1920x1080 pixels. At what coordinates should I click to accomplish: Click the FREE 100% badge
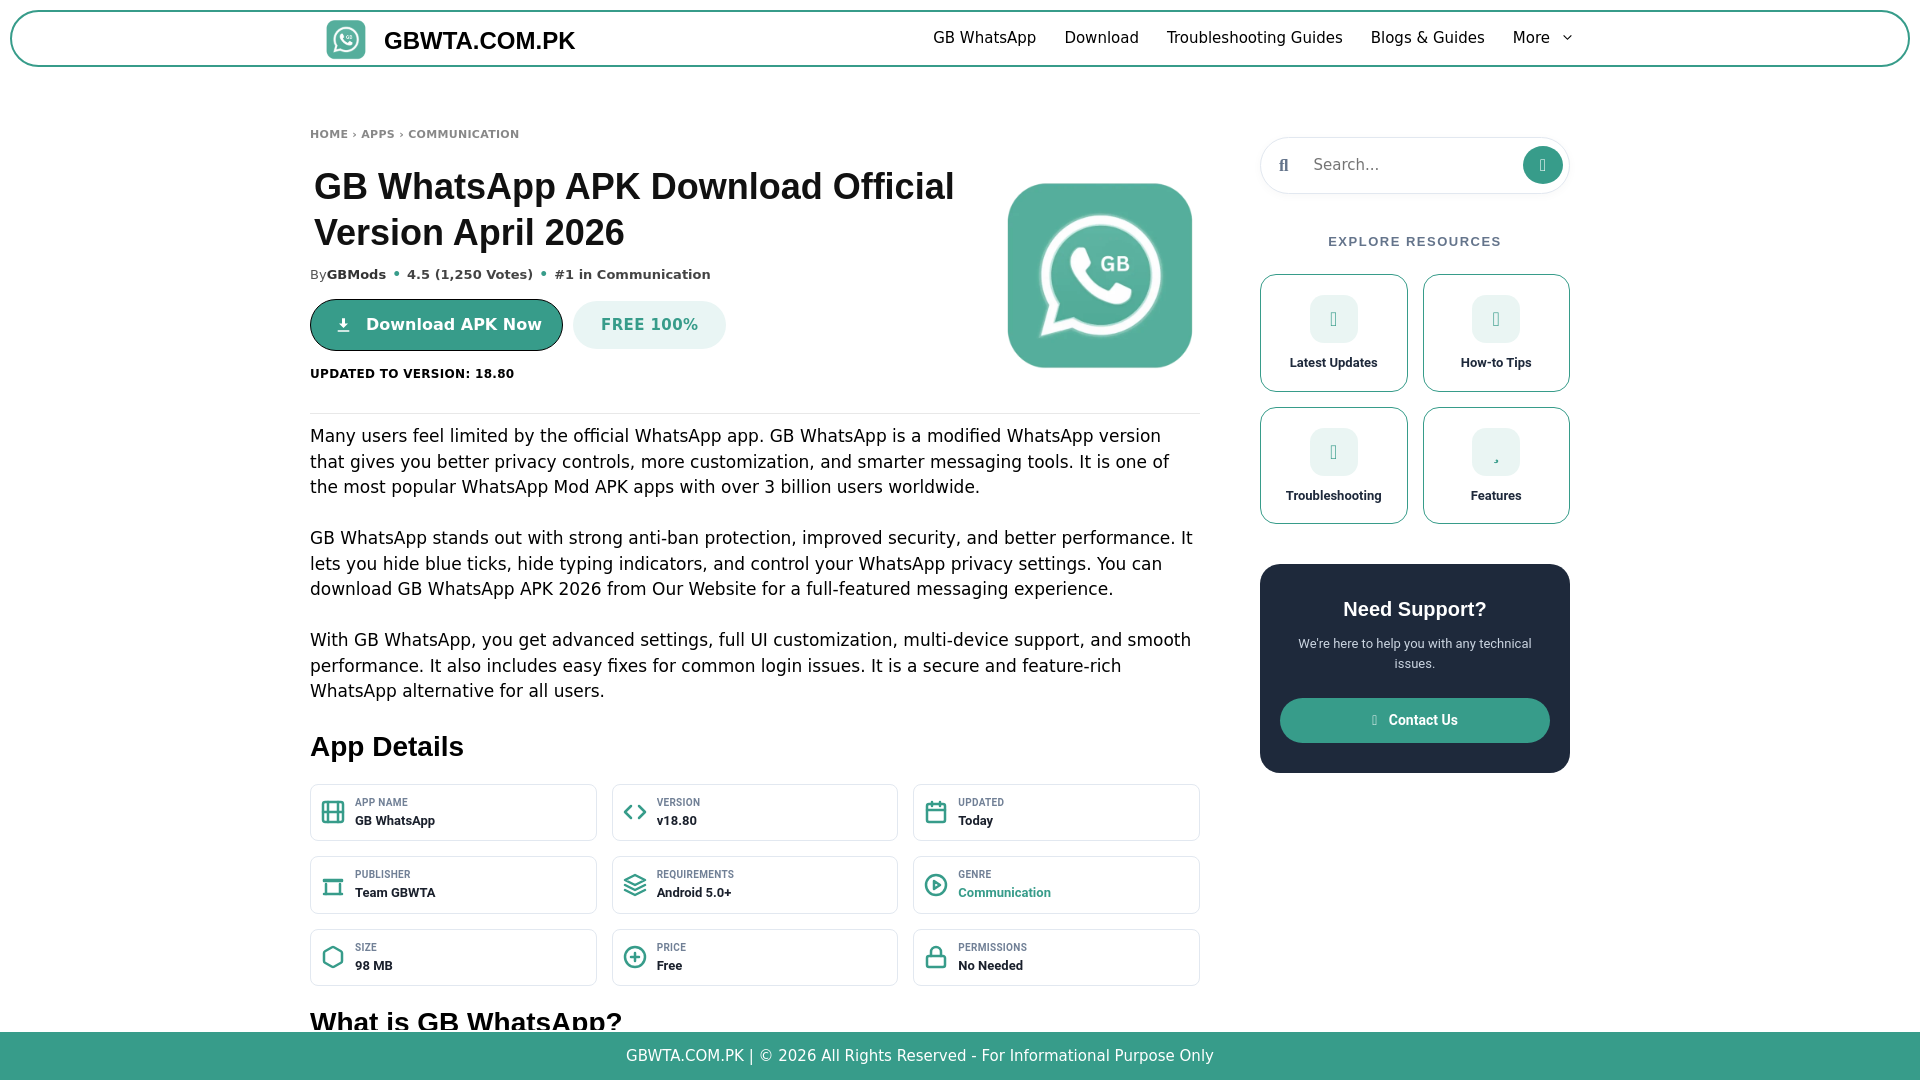click(x=649, y=325)
